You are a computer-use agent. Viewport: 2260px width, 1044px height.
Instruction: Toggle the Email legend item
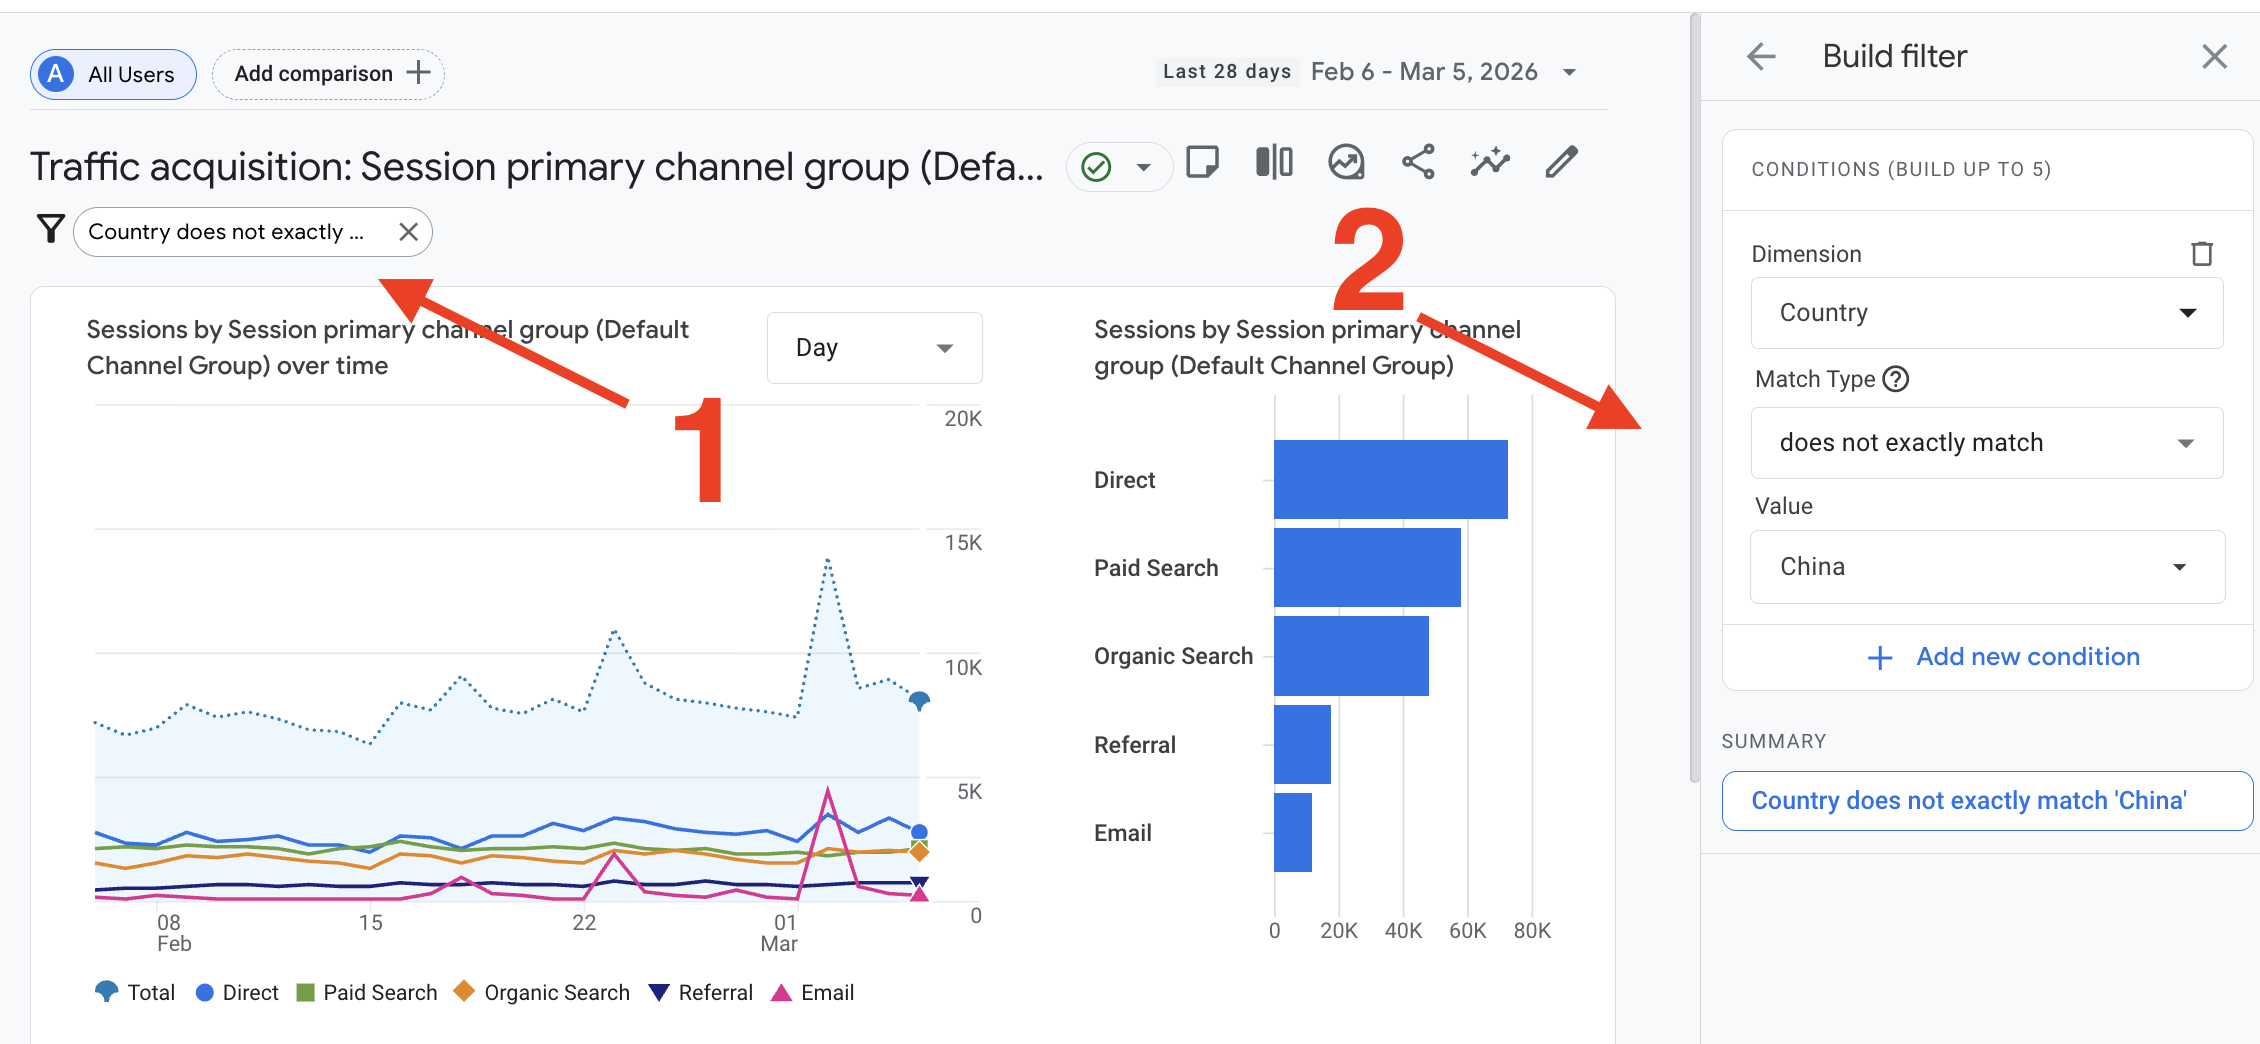pyautogui.click(x=813, y=992)
